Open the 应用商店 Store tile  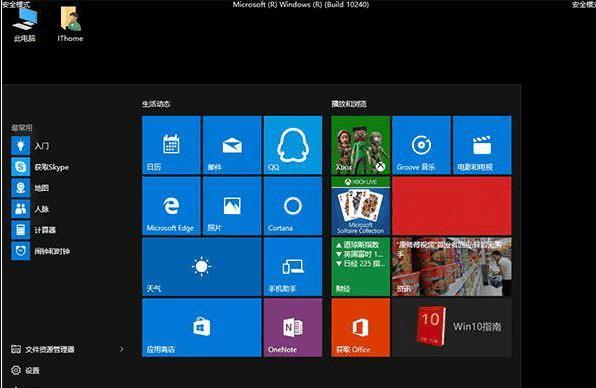(201, 327)
